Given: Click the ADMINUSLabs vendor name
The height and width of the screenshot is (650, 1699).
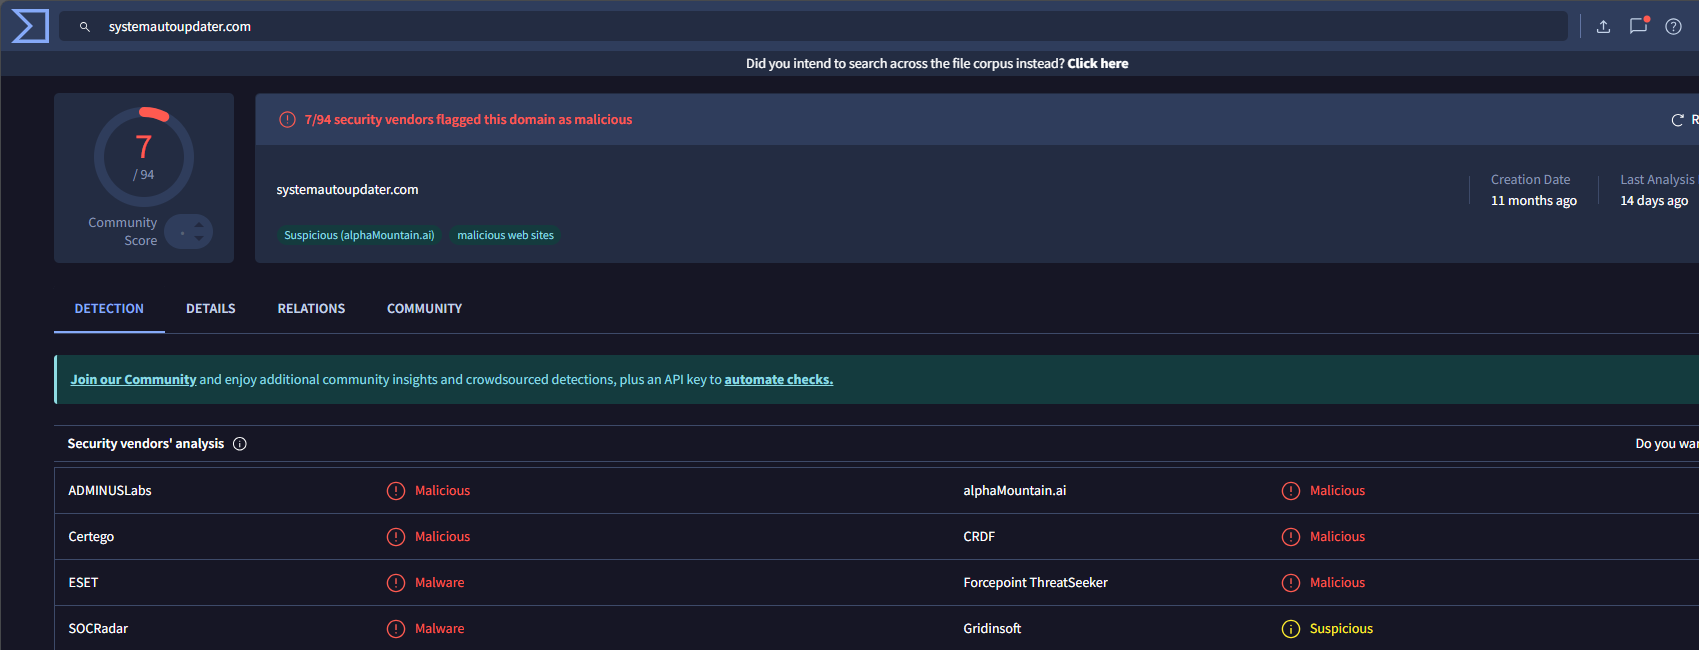Looking at the screenshot, I should pyautogui.click(x=110, y=491).
